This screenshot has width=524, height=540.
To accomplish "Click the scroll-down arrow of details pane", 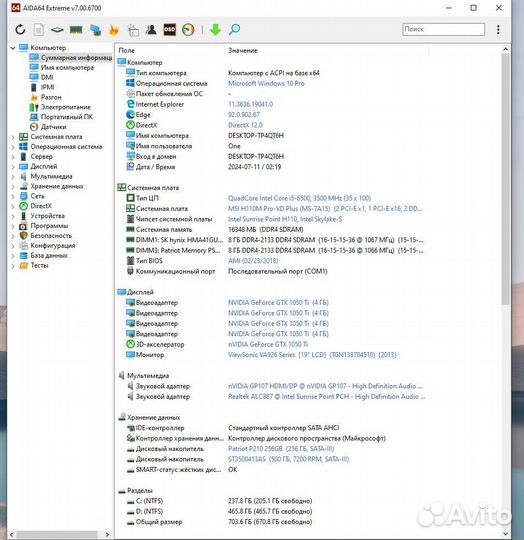I will [505, 534].
